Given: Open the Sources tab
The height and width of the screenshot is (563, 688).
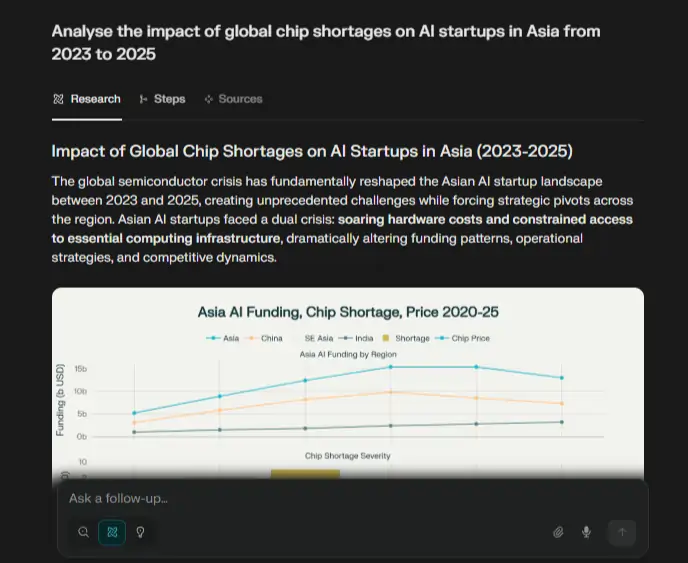Looking at the screenshot, I should (x=233, y=99).
